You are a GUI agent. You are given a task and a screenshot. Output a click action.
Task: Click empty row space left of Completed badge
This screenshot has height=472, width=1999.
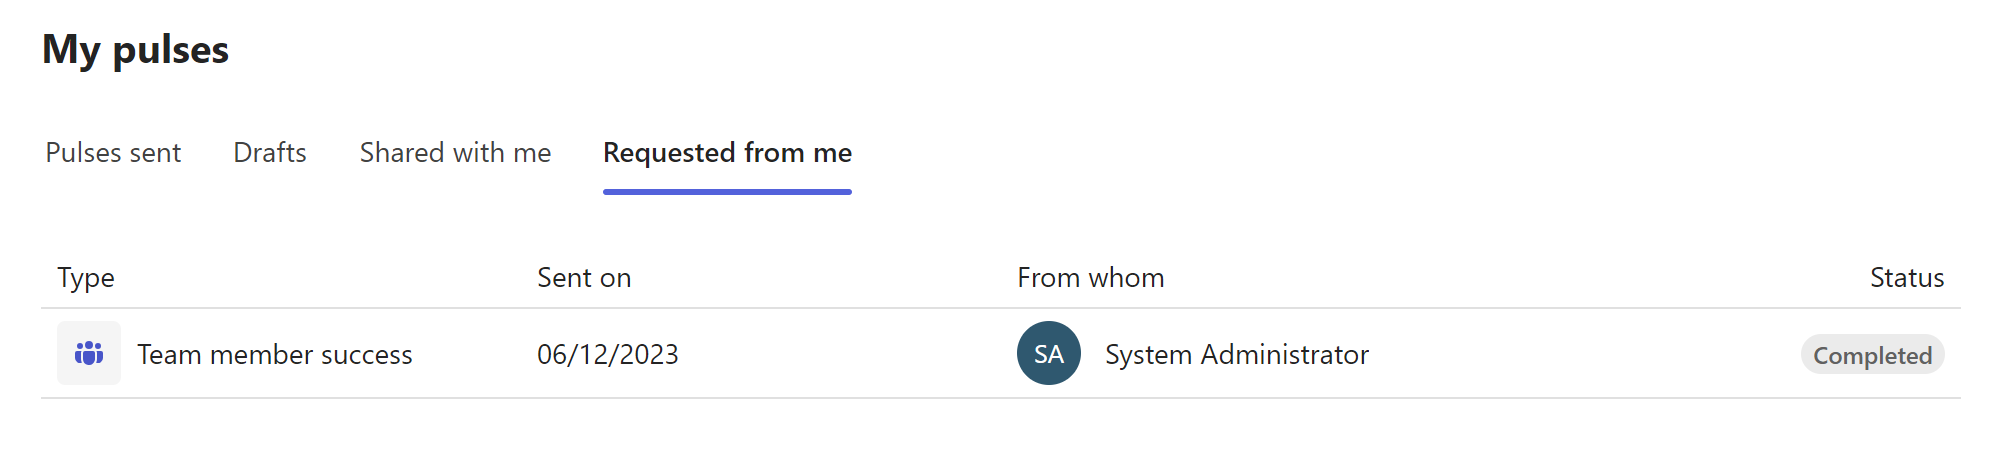coord(1600,355)
